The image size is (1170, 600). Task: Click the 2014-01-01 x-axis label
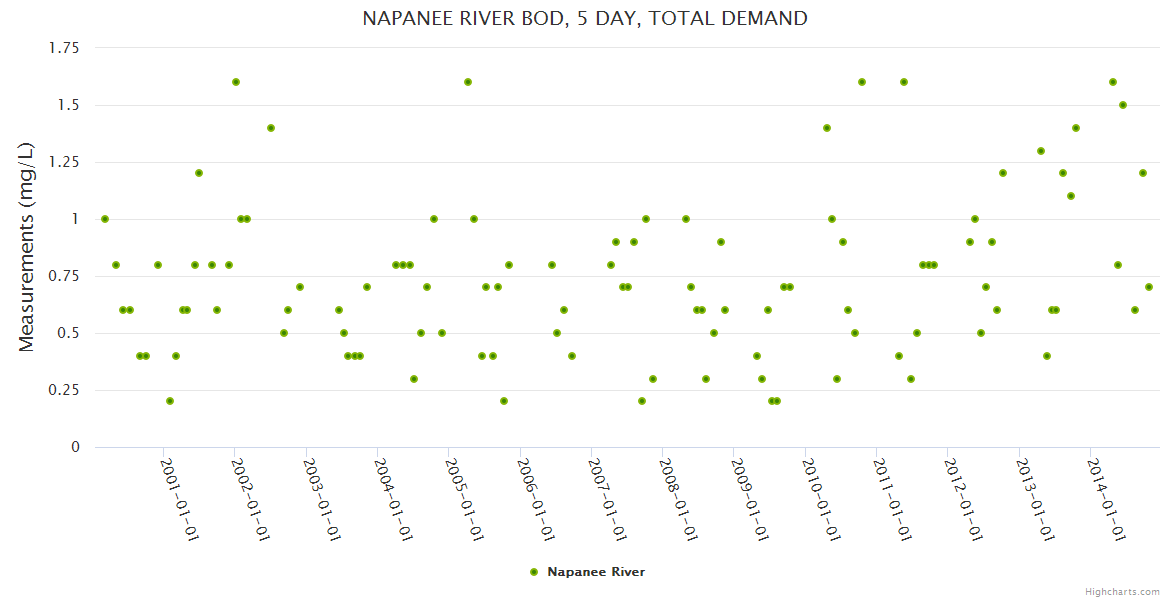[x=1106, y=499]
